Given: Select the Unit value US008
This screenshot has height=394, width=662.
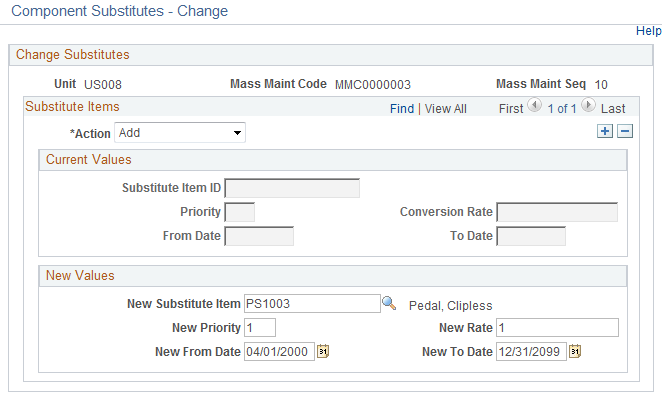Looking at the screenshot, I should tap(103, 85).
